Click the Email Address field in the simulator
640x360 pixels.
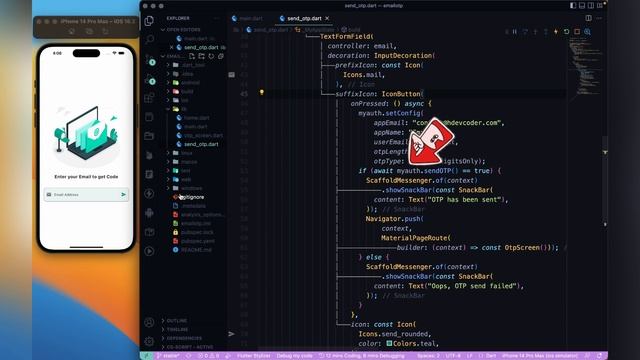click(x=86, y=195)
